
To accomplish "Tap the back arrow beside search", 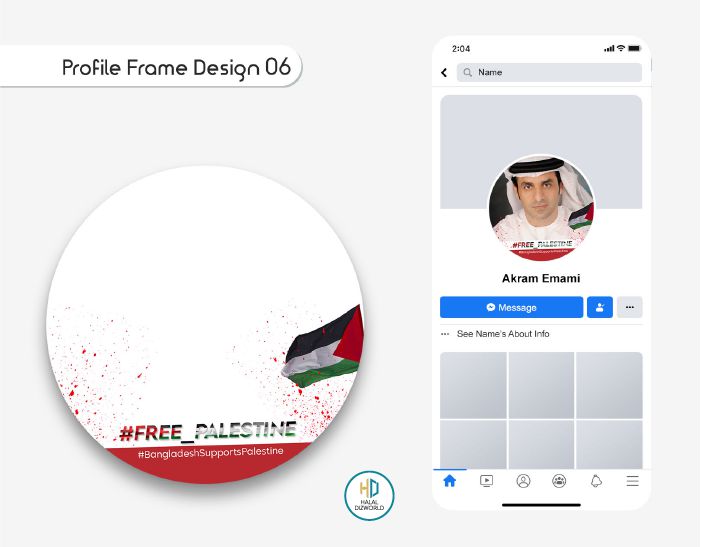I will [444, 72].
